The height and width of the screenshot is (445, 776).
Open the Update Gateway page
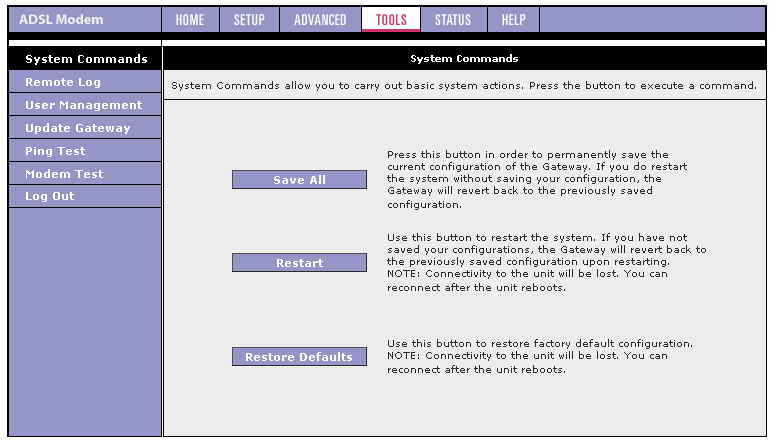85,128
